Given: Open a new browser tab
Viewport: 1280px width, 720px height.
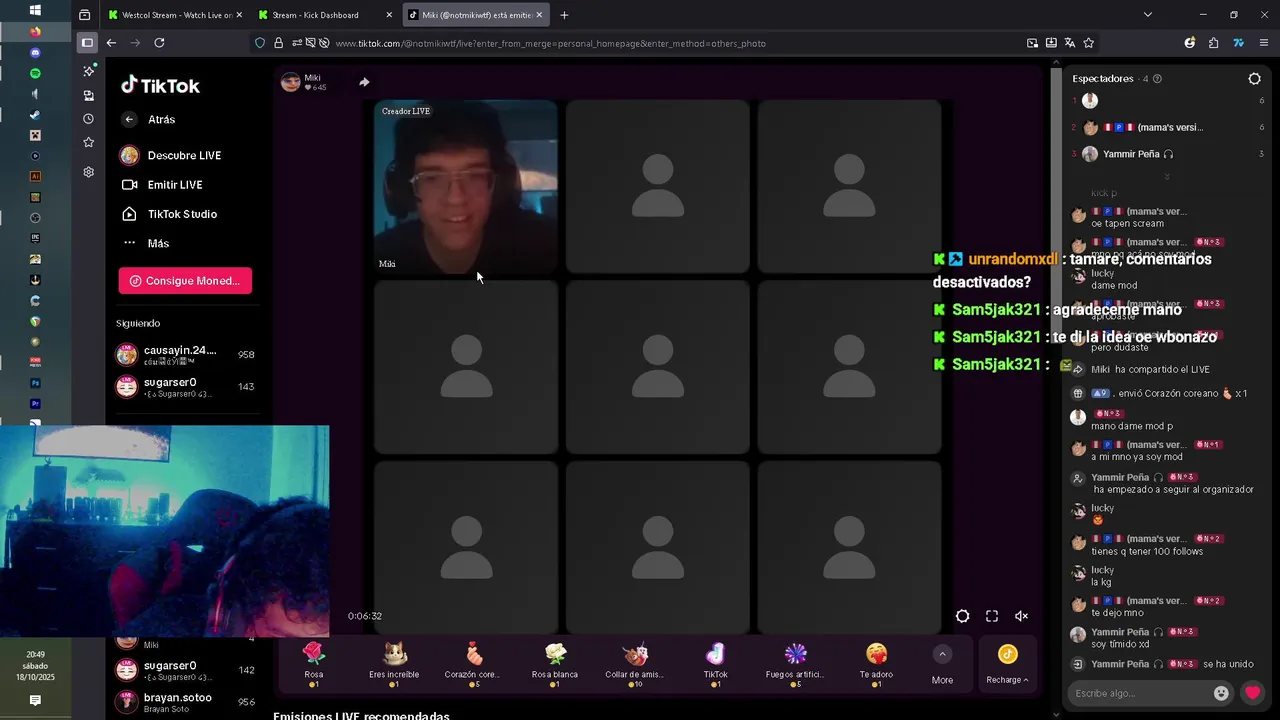Looking at the screenshot, I should click(x=564, y=15).
